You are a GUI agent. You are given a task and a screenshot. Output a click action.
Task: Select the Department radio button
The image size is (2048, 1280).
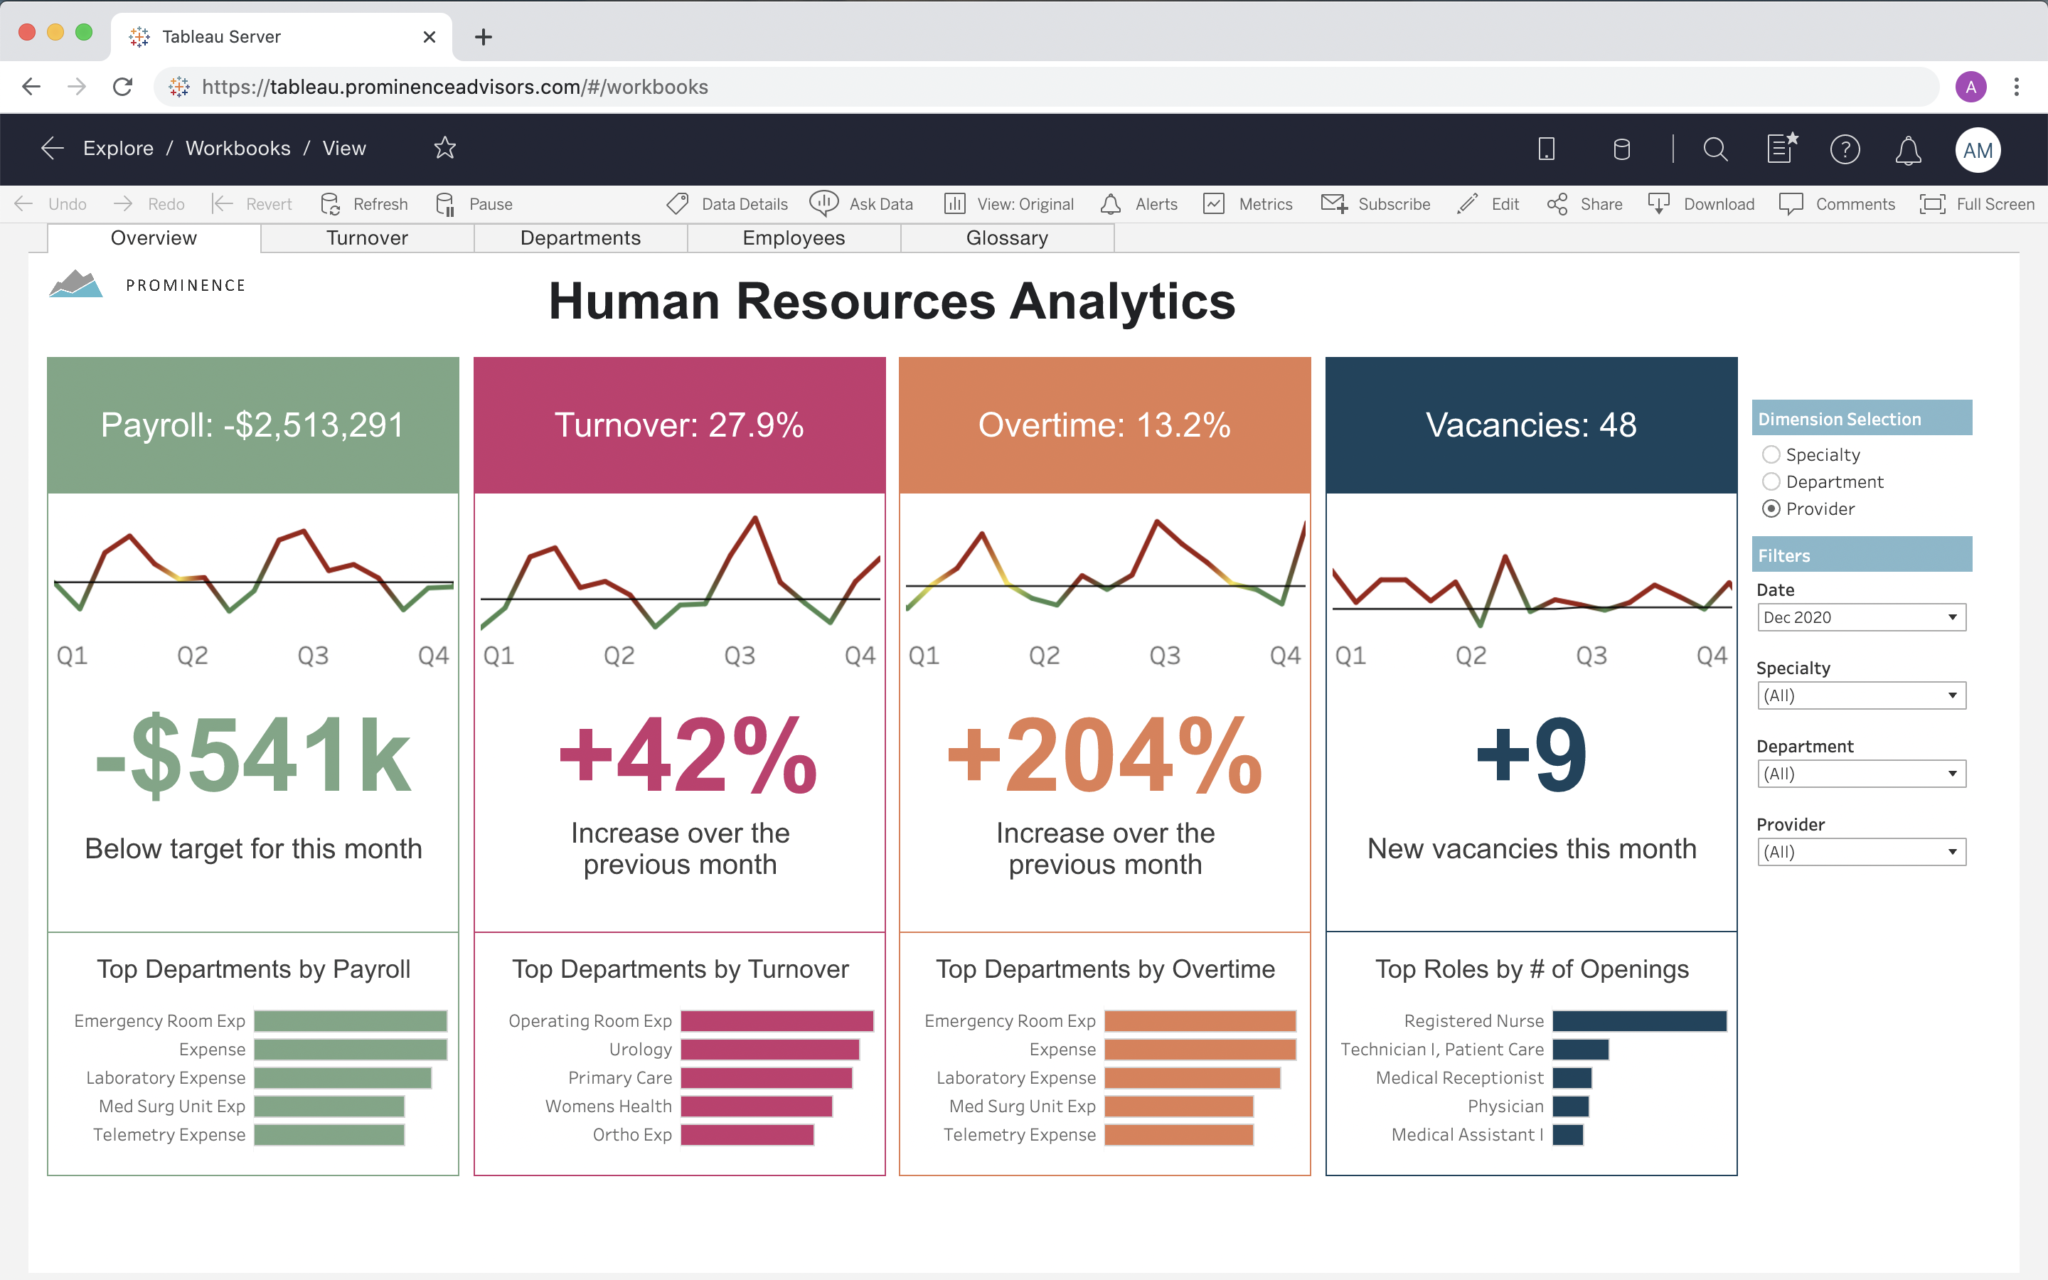pos(1771,482)
